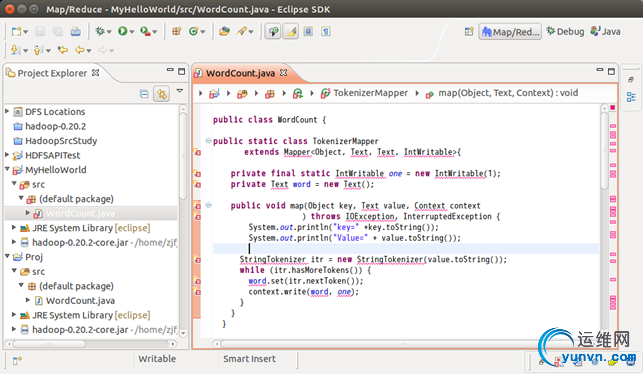643x374 pixels.
Task: Collapse the Proj project node
Action: tap(7, 256)
